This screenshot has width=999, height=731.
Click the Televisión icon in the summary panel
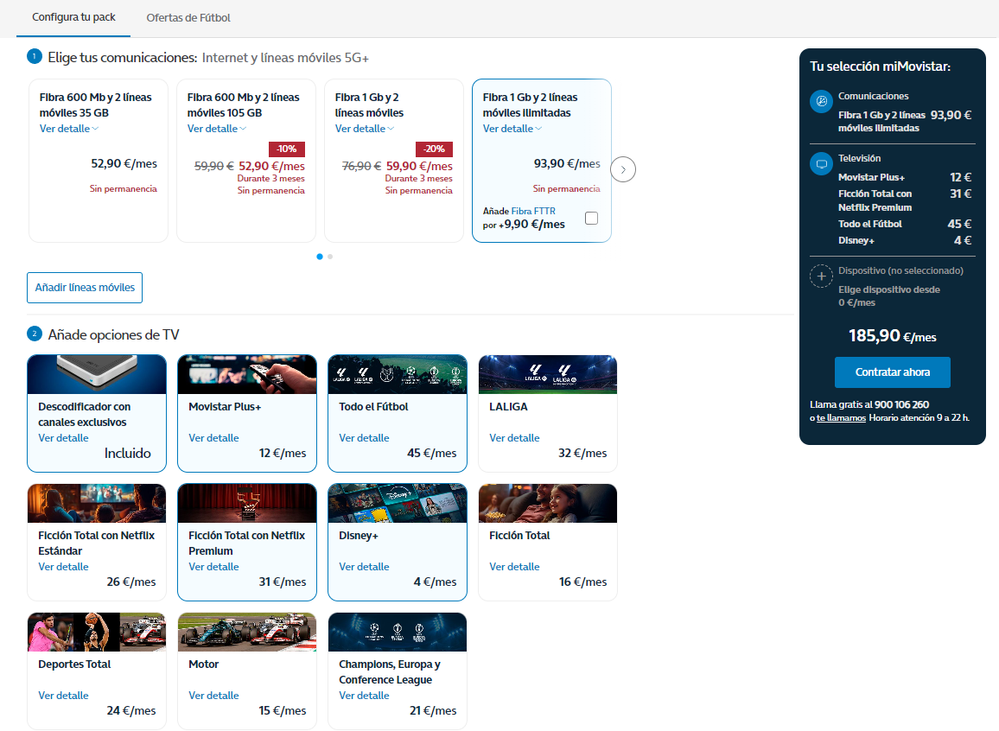[x=821, y=164]
